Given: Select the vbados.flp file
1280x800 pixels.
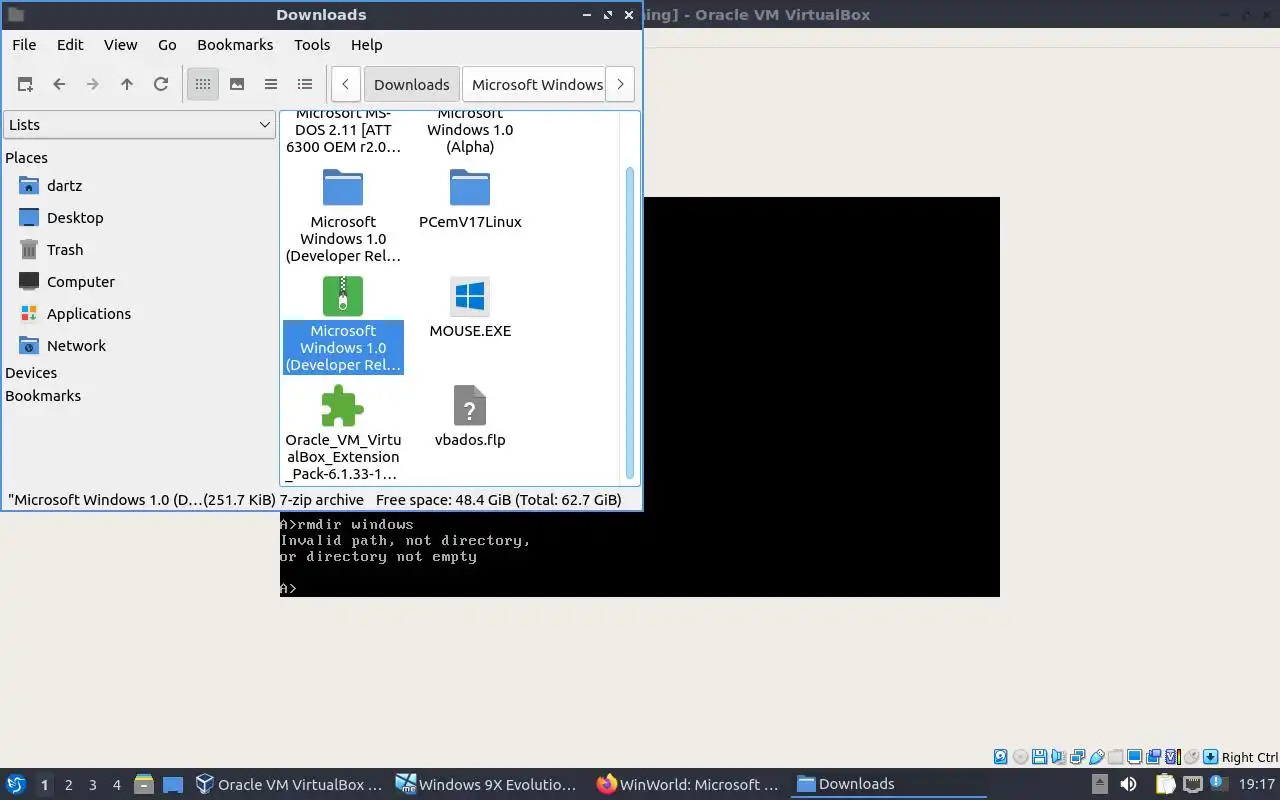Looking at the screenshot, I should point(470,417).
